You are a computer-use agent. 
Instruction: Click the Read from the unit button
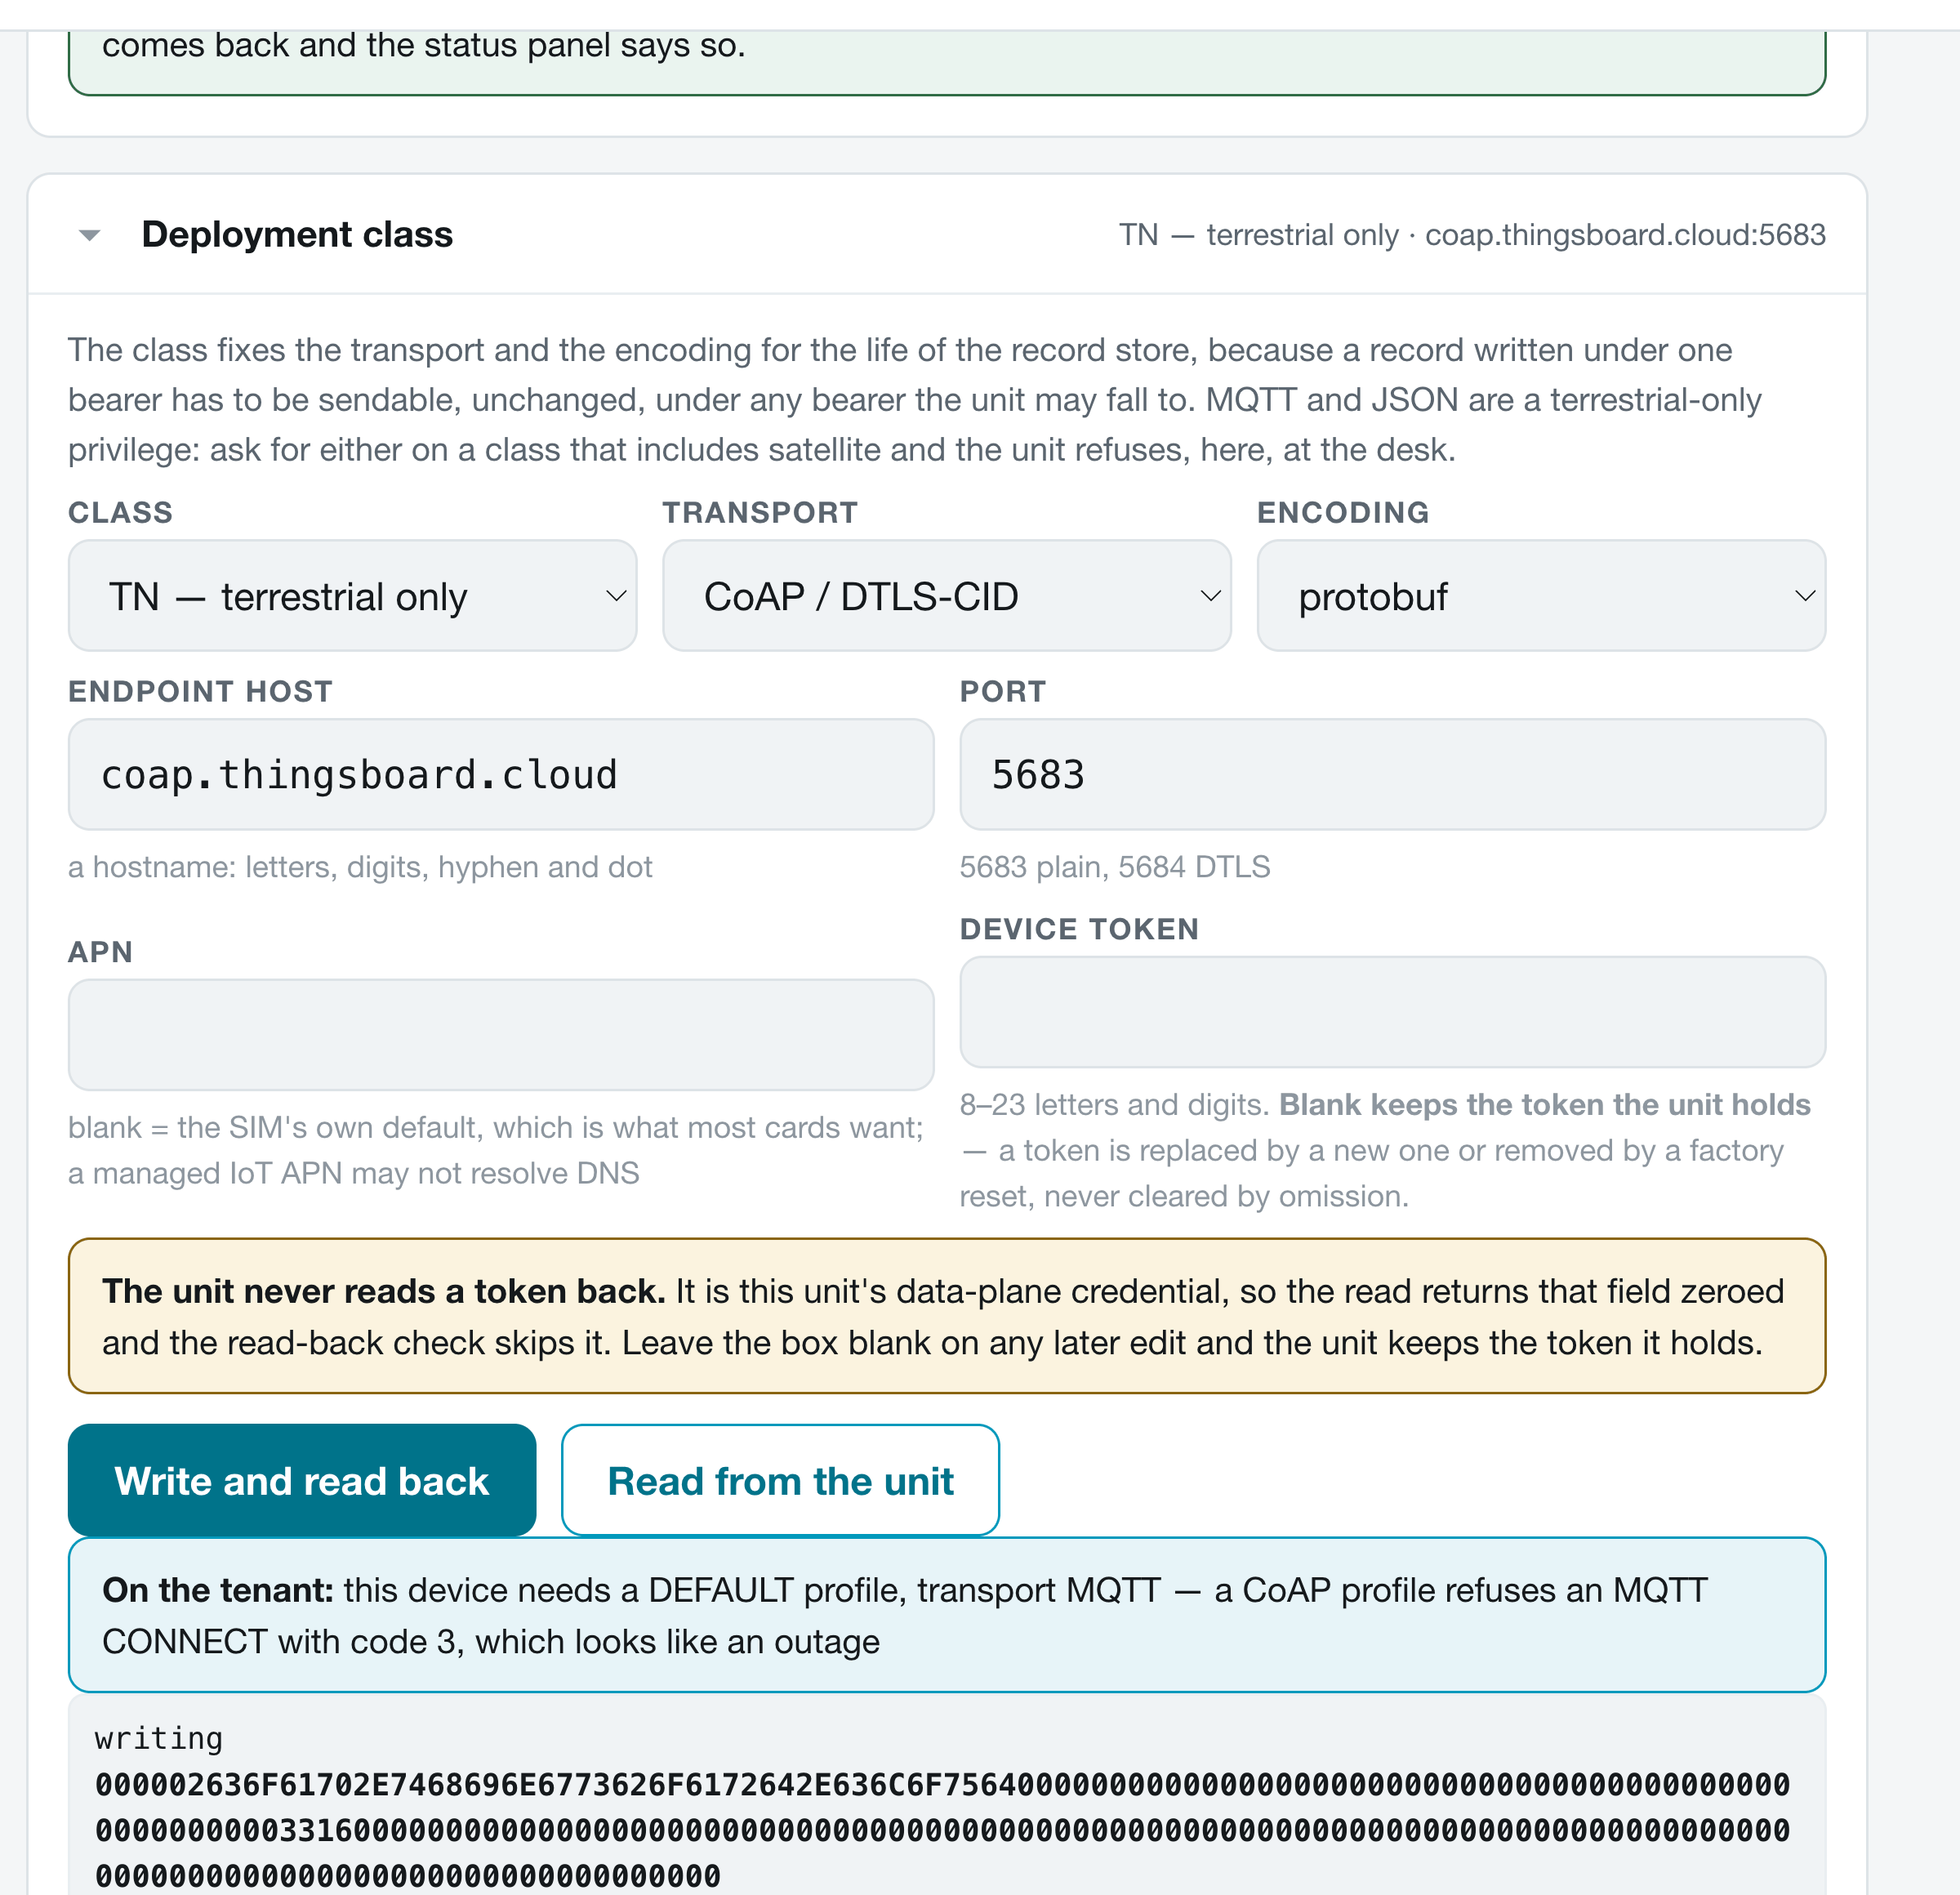tap(780, 1480)
